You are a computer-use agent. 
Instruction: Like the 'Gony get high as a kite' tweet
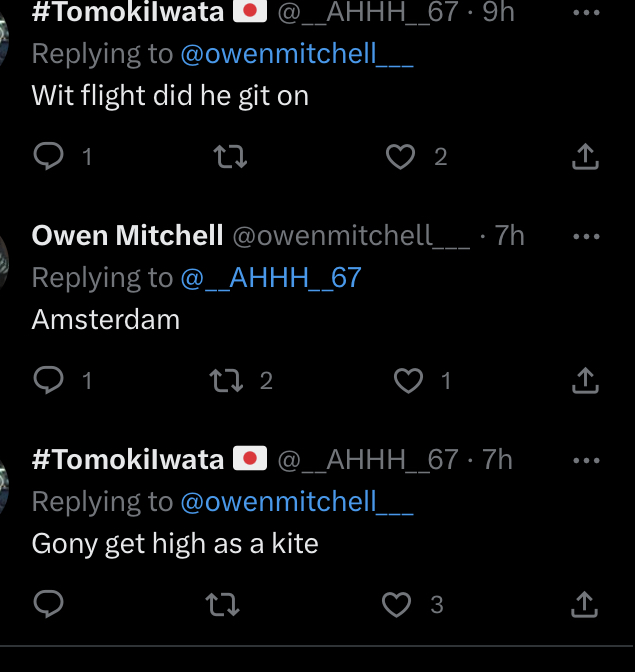coord(398,604)
